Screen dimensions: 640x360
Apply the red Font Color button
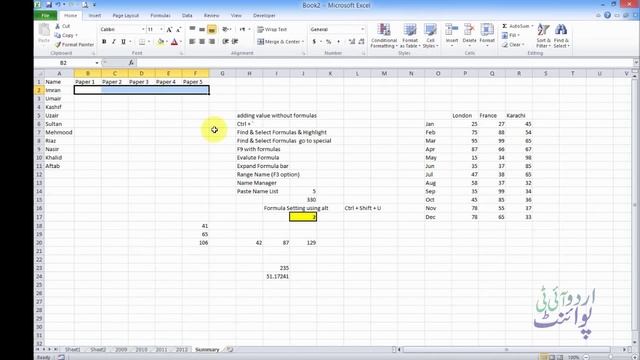pyautogui.click(x=174, y=42)
